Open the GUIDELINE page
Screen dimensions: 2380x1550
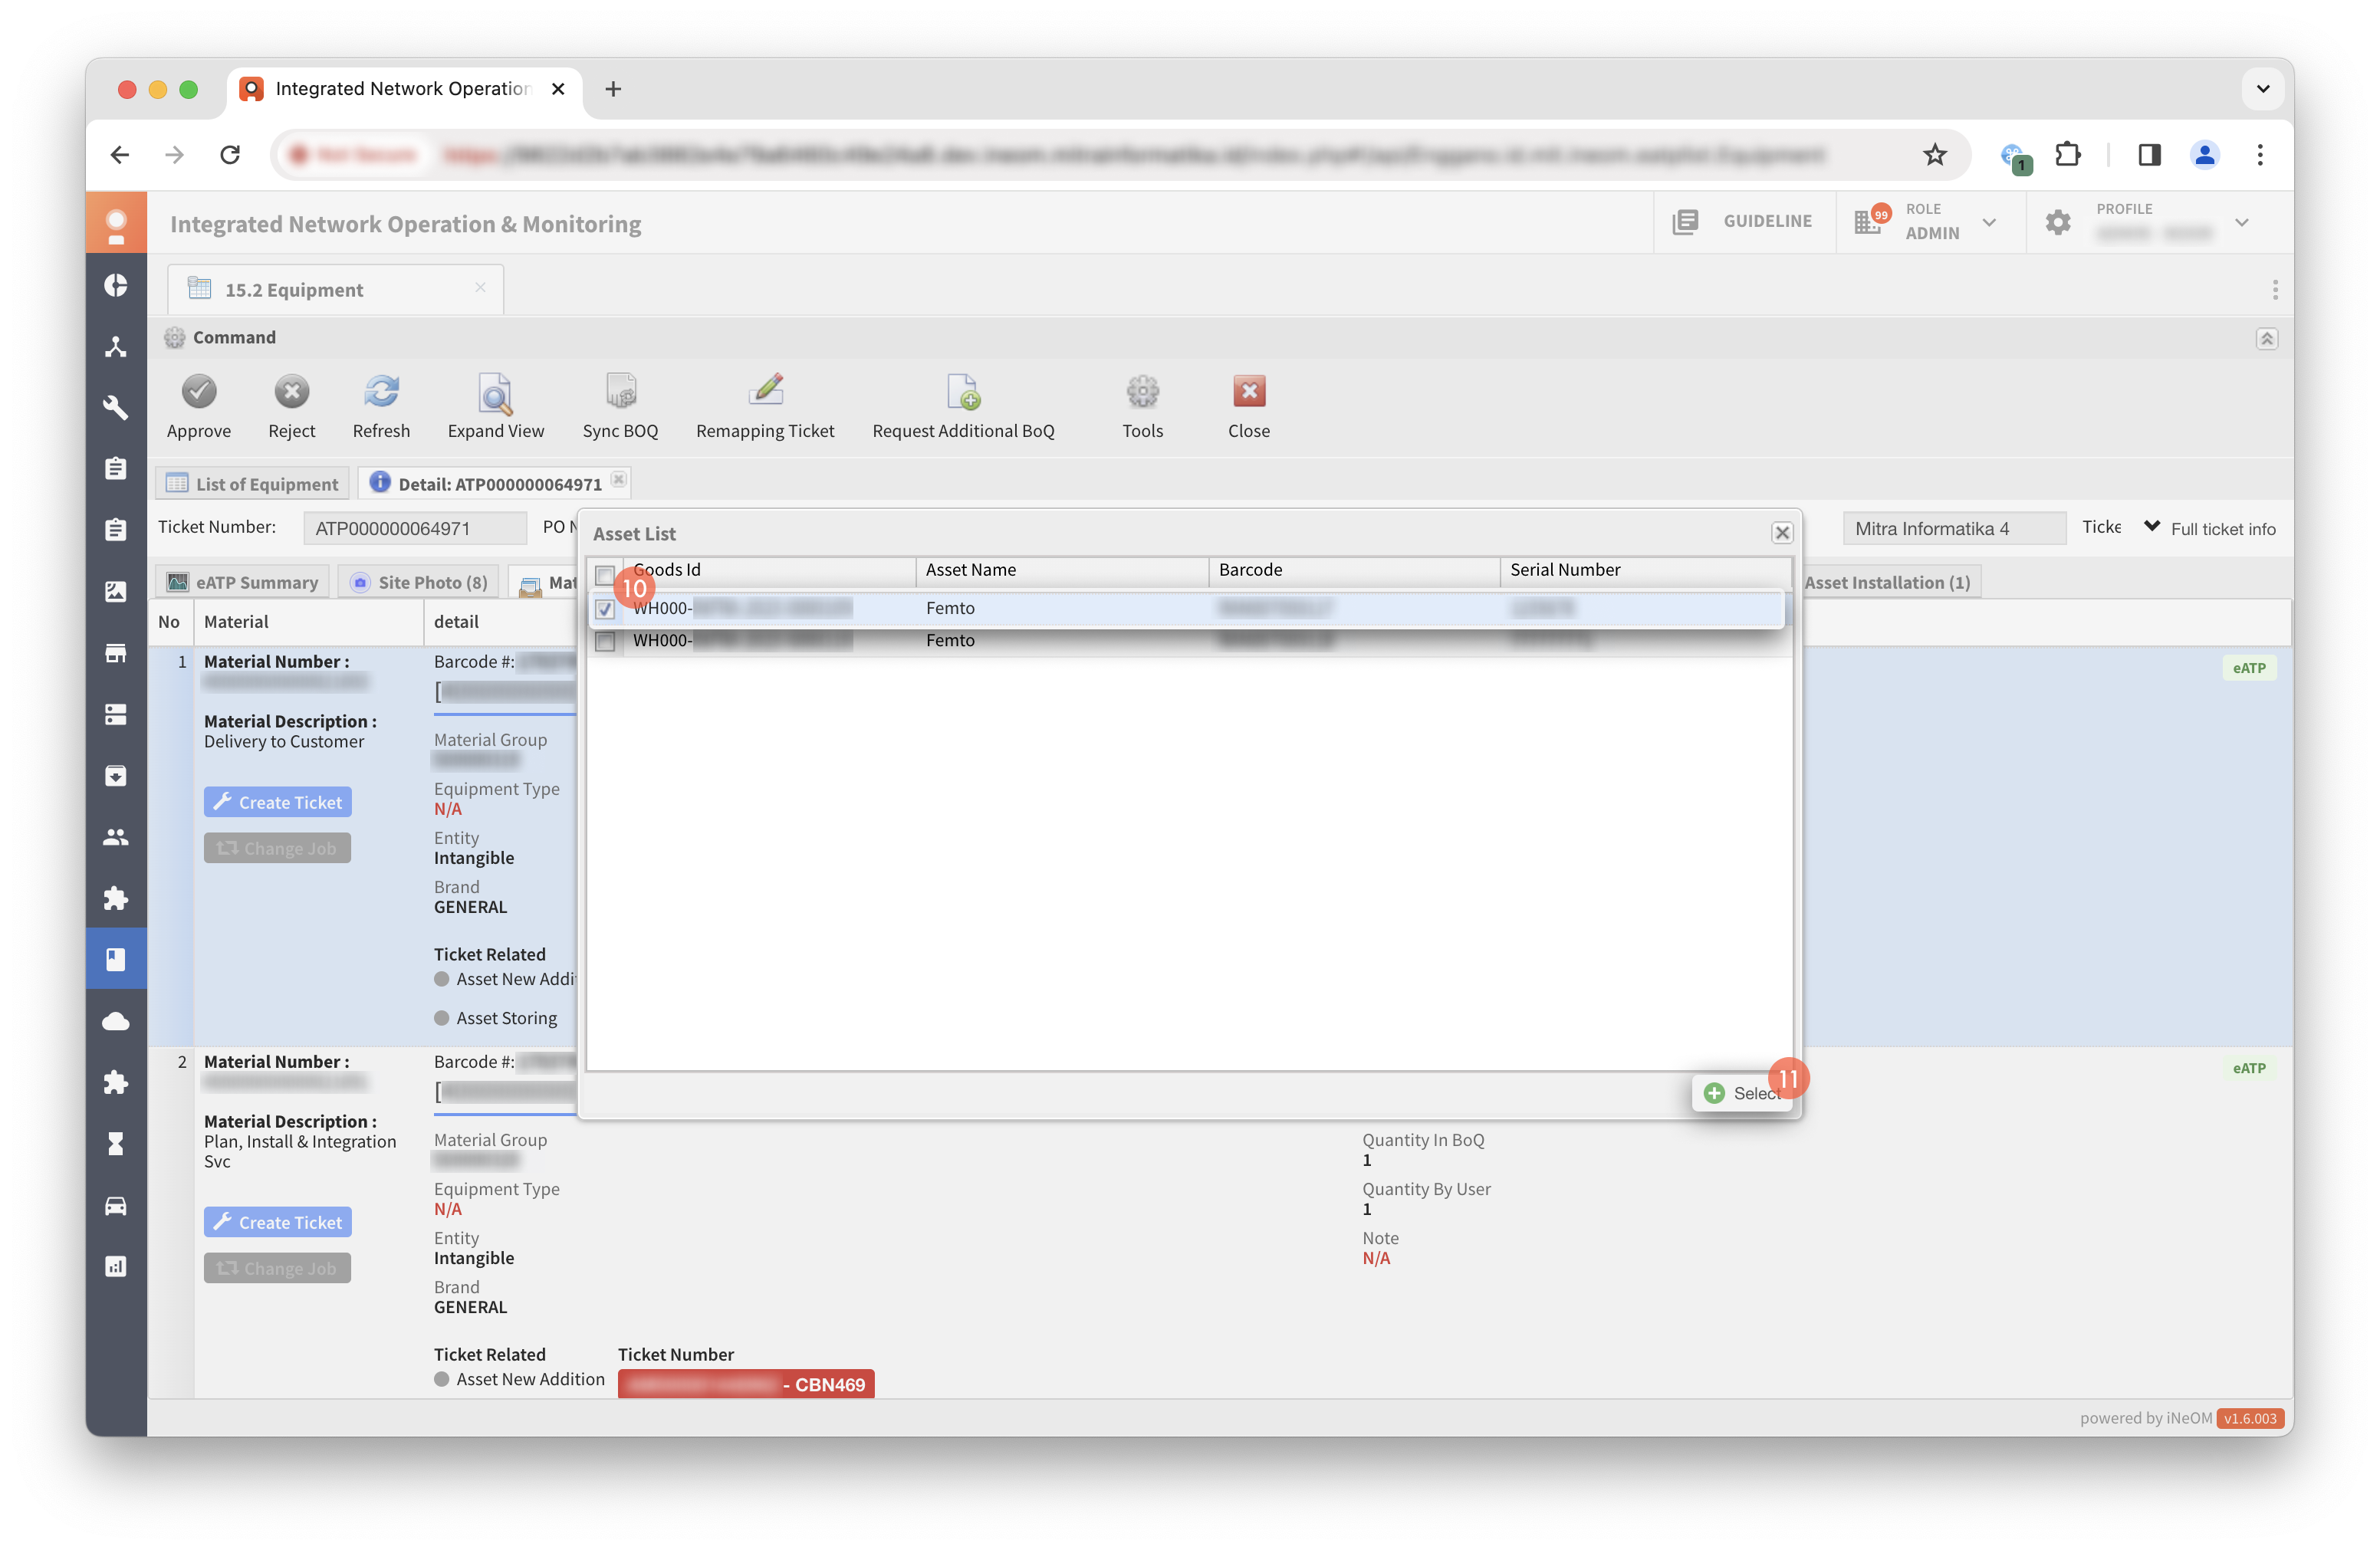(x=1743, y=221)
